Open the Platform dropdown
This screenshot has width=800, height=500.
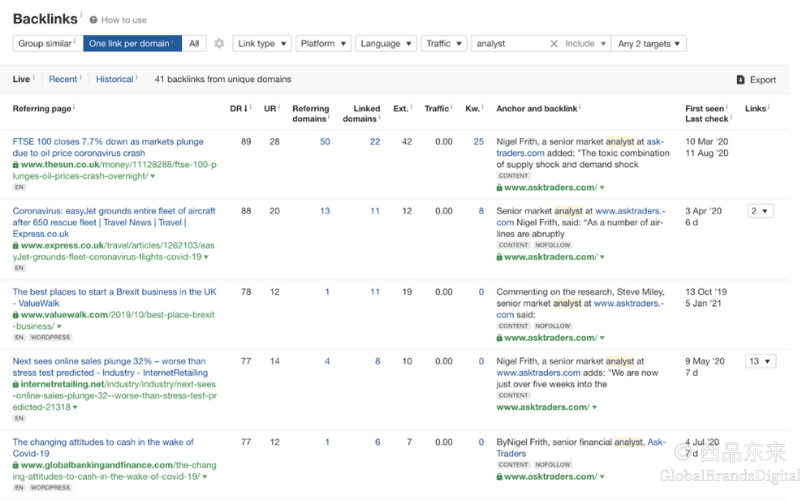pyautogui.click(x=323, y=43)
